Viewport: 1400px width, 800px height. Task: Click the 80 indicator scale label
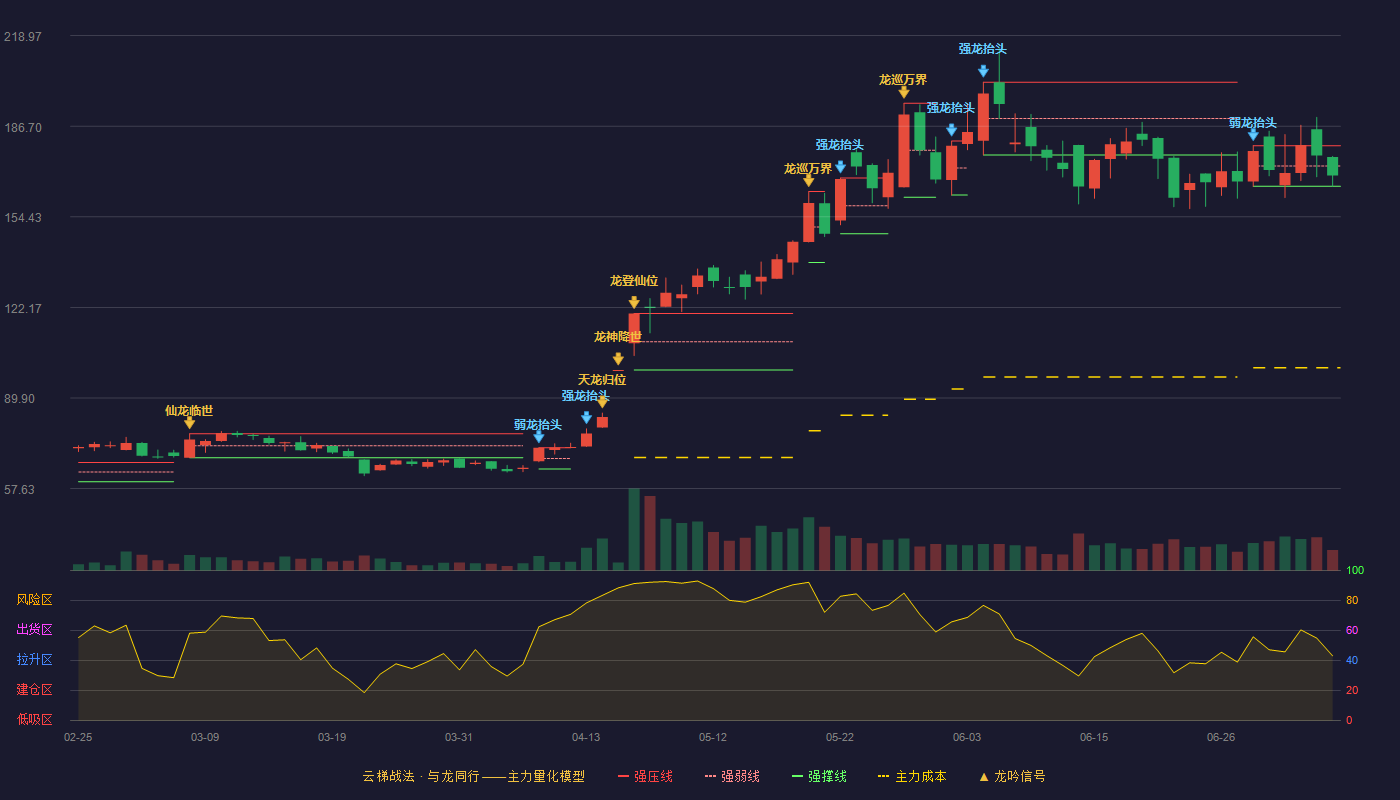pyautogui.click(x=1351, y=601)
